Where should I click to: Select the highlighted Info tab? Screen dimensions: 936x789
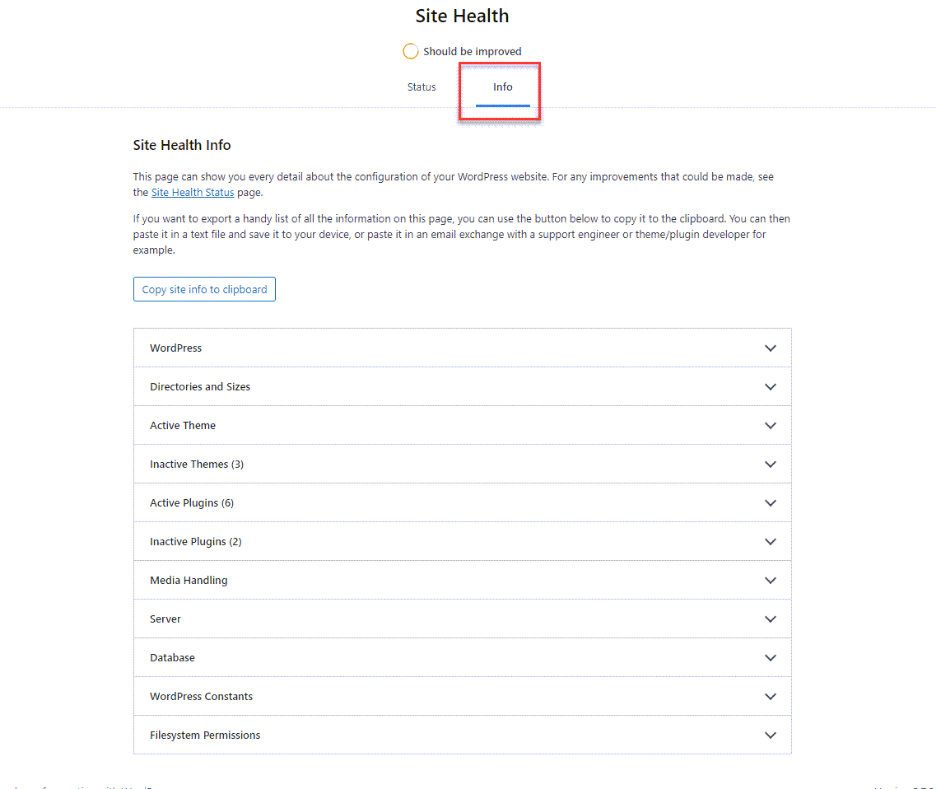pos(501,87)
